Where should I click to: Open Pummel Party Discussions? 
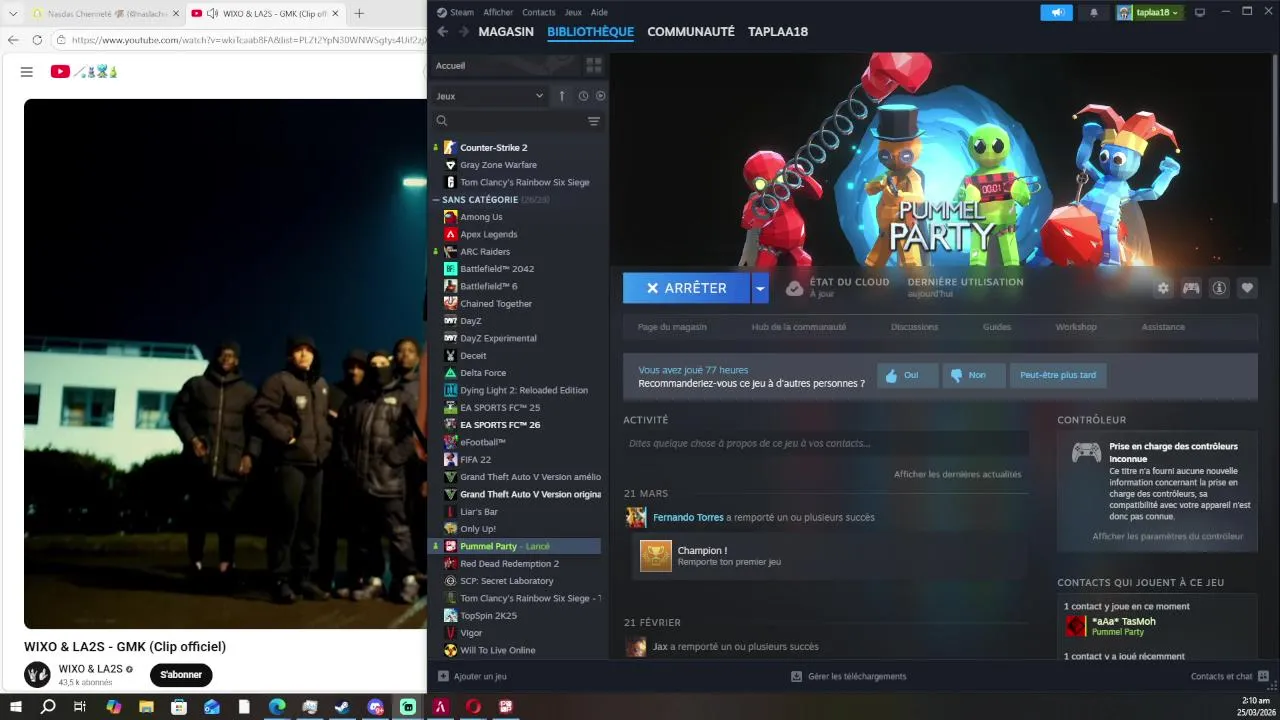coord(915,327)
